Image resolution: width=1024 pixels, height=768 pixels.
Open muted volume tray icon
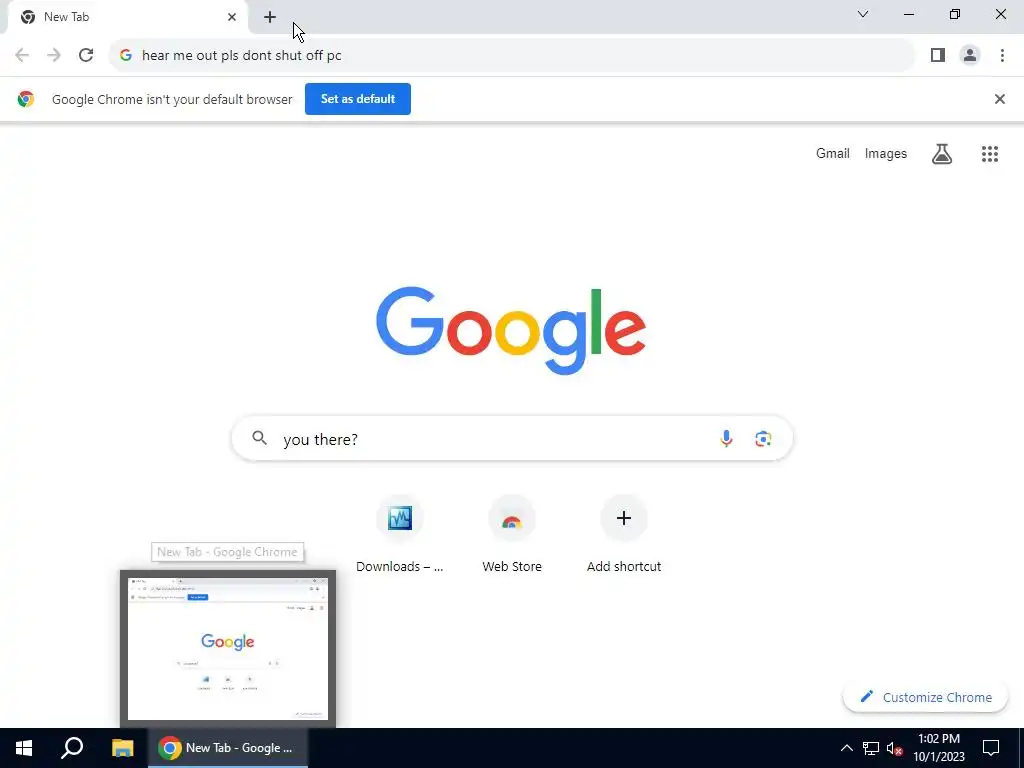894,748
